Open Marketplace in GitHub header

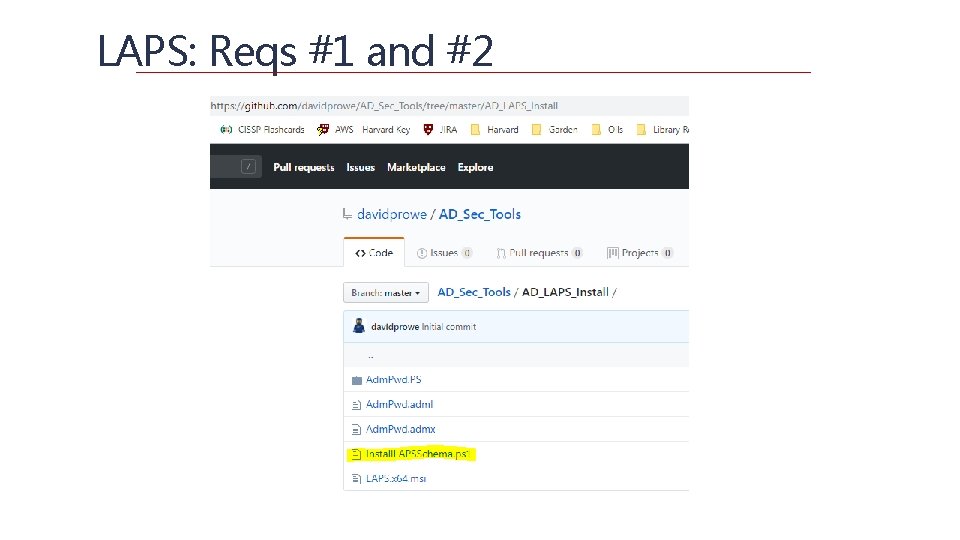tap(416, 167)
